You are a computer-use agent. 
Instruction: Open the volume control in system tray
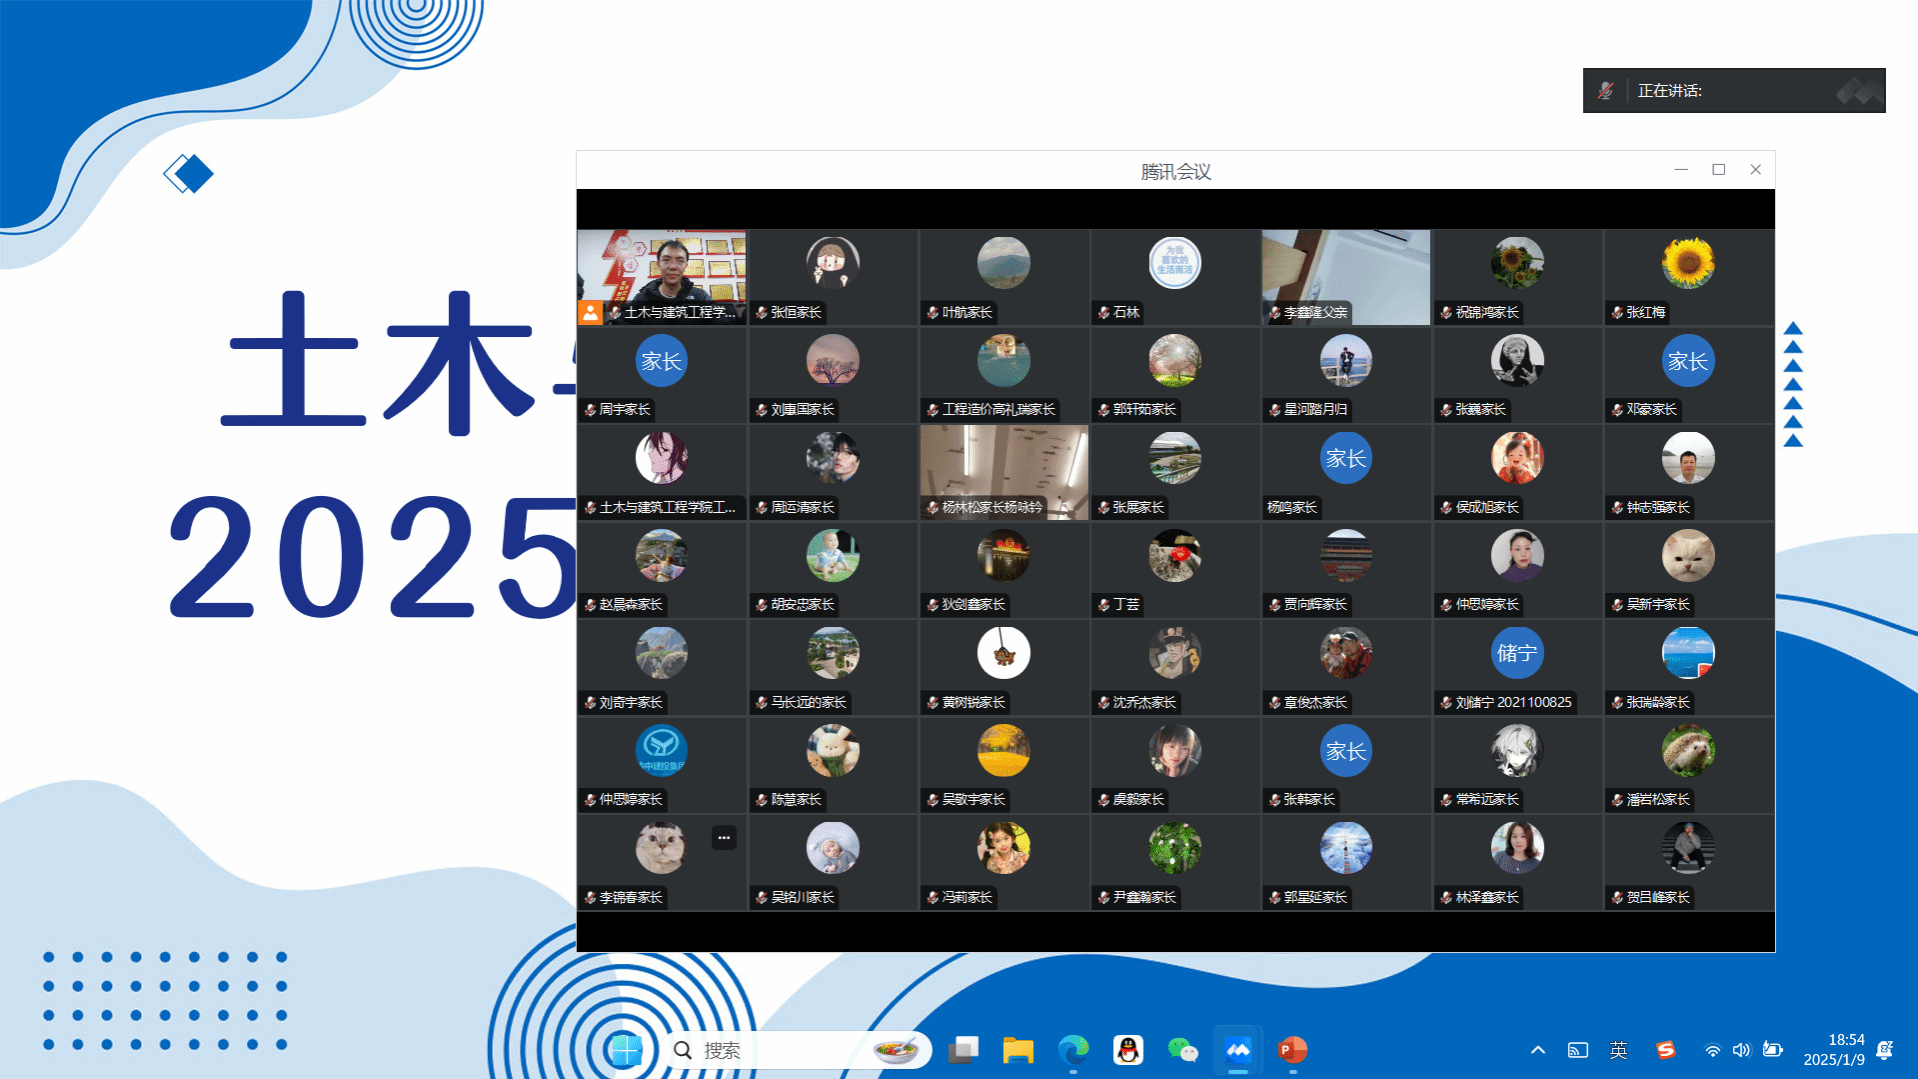[x=1741, y=1050]
